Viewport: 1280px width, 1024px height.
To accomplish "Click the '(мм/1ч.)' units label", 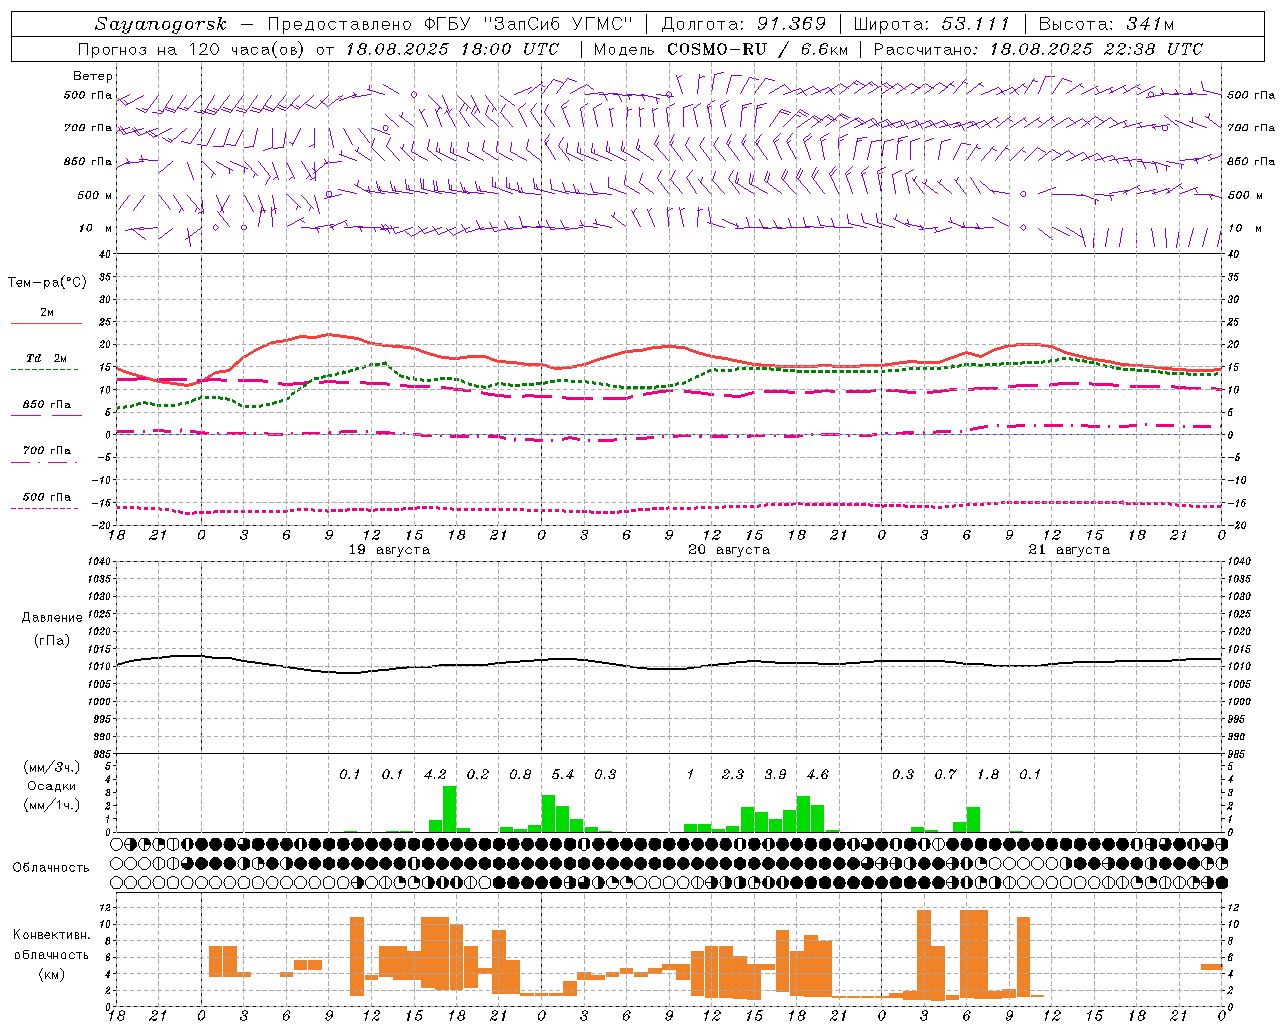I will (x=51, y=805).
